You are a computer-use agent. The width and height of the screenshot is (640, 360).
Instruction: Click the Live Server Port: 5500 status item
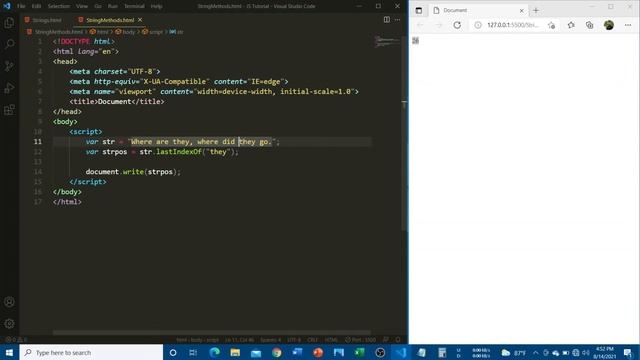point(360,340)
